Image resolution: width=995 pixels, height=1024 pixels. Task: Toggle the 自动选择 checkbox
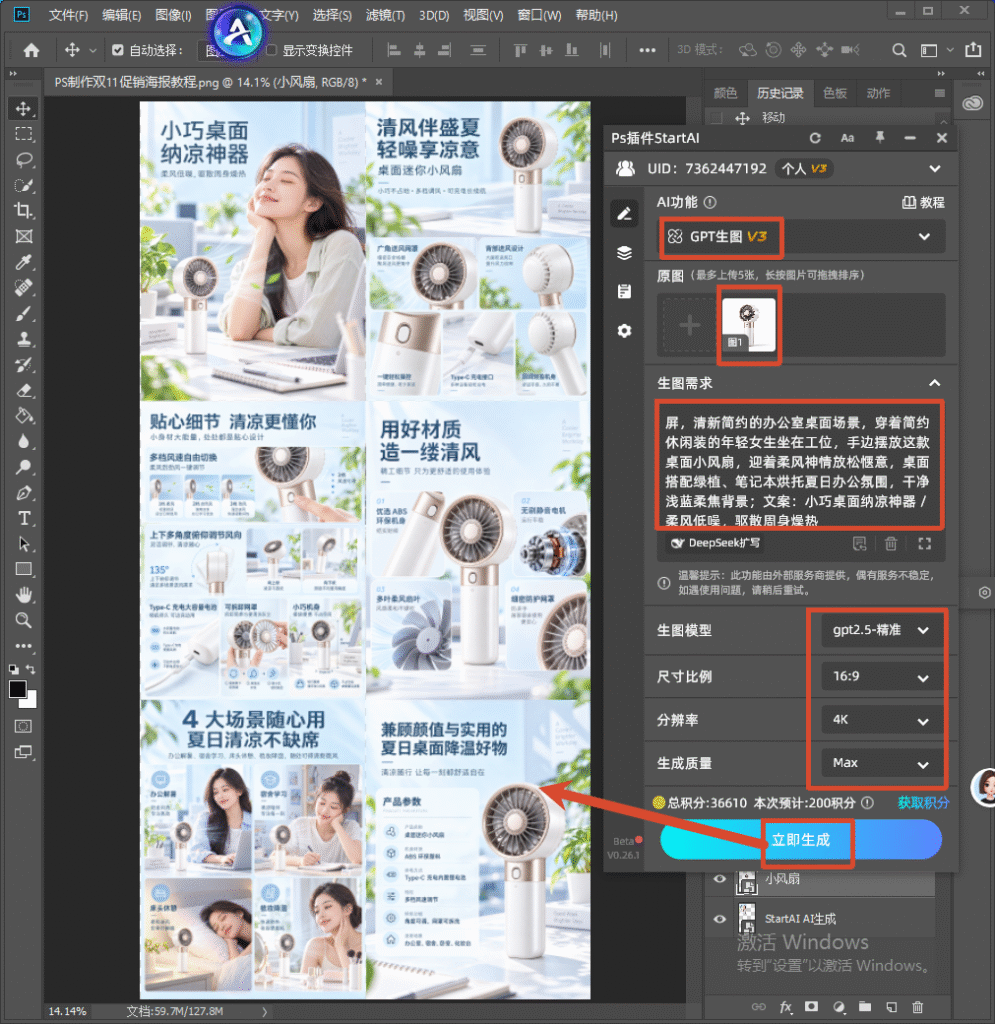coord(118,50)
